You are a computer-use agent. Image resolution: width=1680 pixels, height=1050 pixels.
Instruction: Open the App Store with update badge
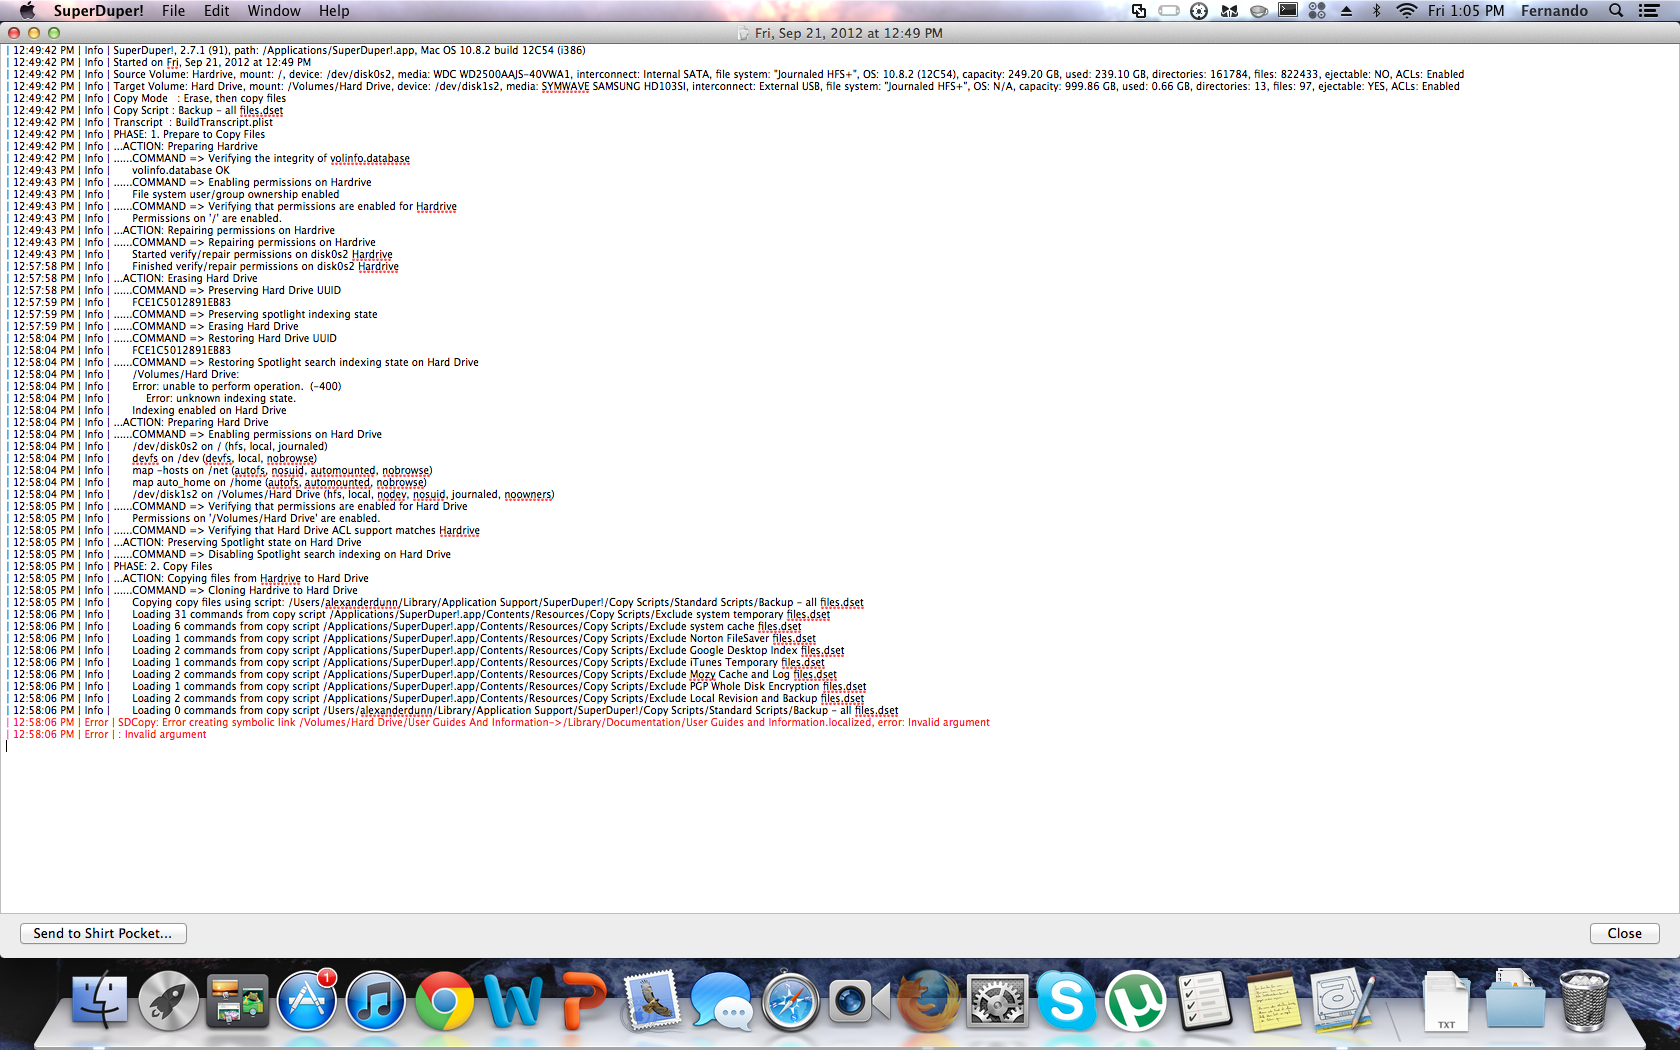(307, 1000)
